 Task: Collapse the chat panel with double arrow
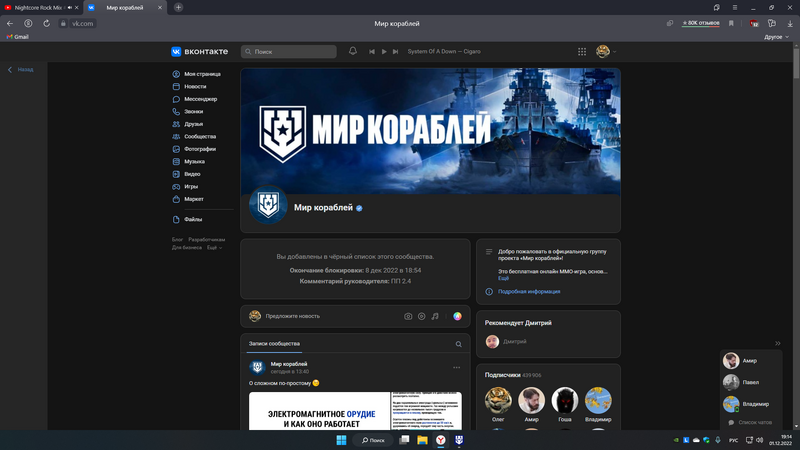click(x=778, y=343)
